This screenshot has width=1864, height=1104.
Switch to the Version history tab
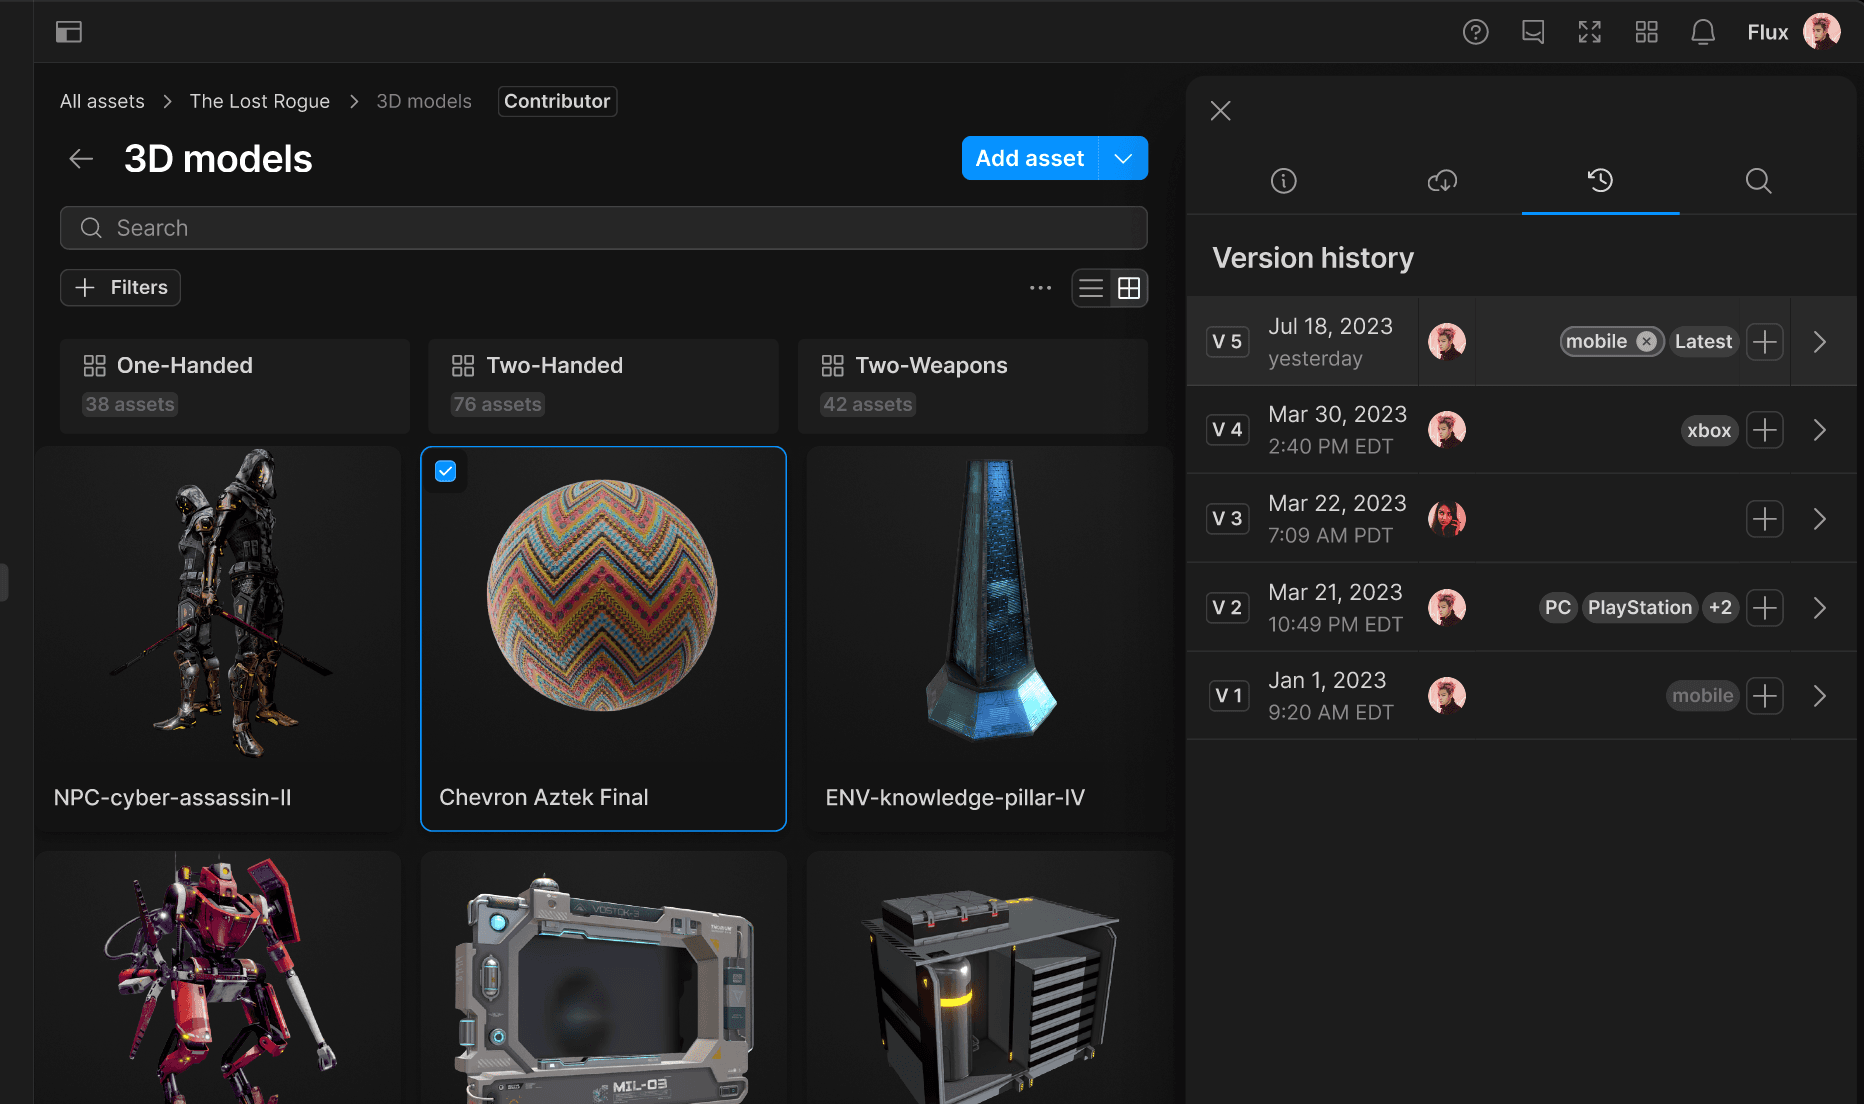coord(1600,181)
